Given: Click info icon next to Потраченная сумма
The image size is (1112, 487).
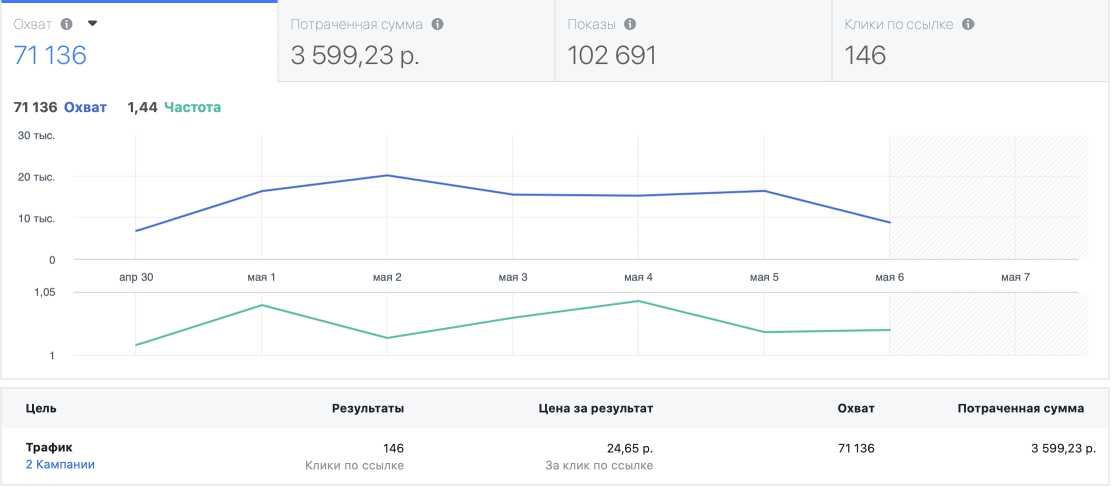Looking at the screenshot, I should pos(437,24).
